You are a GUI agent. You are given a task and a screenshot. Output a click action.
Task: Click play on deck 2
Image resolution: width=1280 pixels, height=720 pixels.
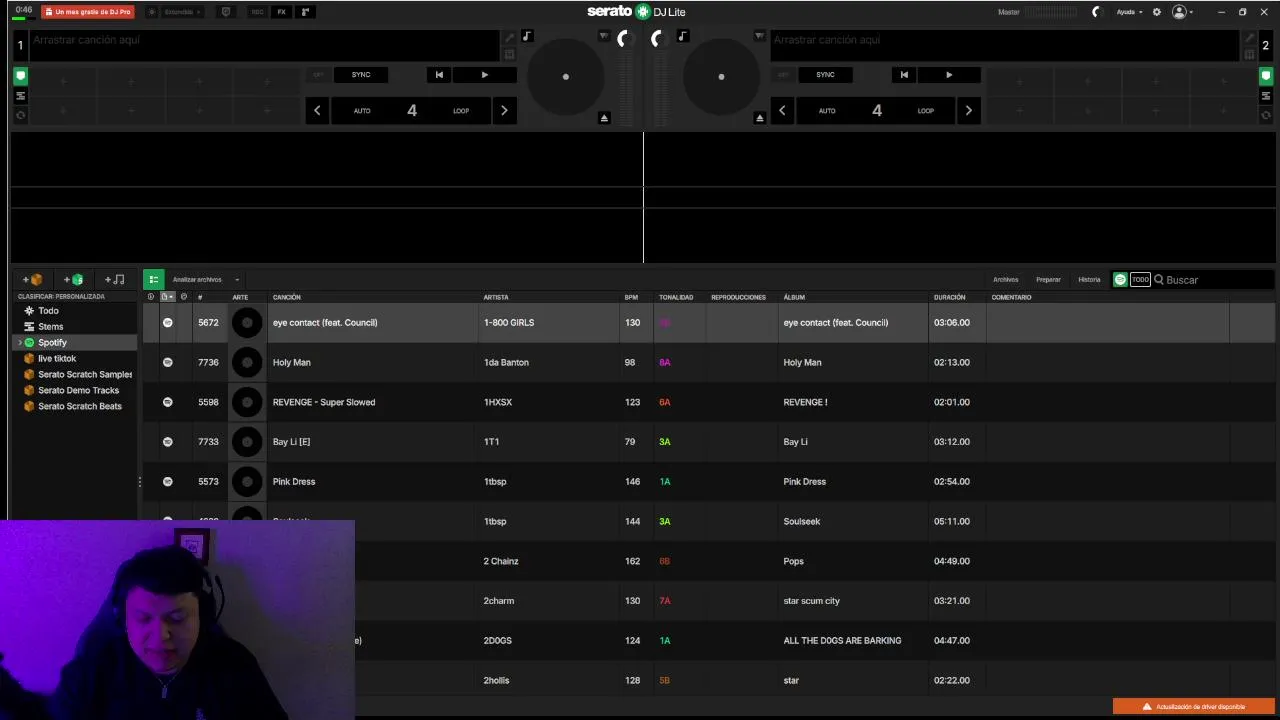tap(949, 75)
